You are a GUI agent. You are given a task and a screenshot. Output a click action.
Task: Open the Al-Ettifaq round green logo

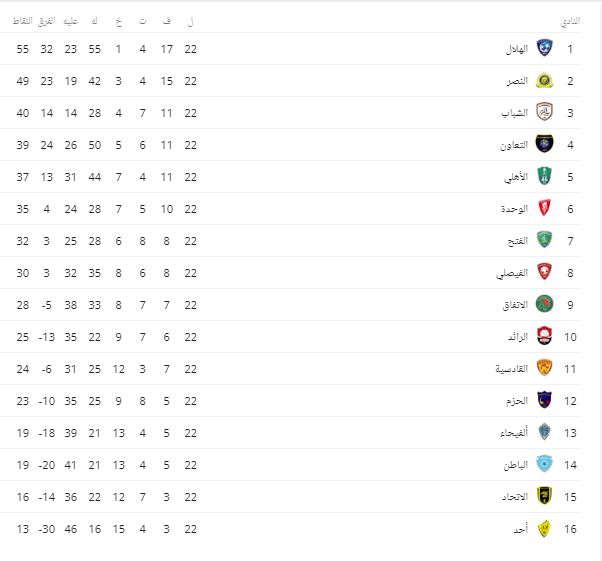[x=544, y=304]
